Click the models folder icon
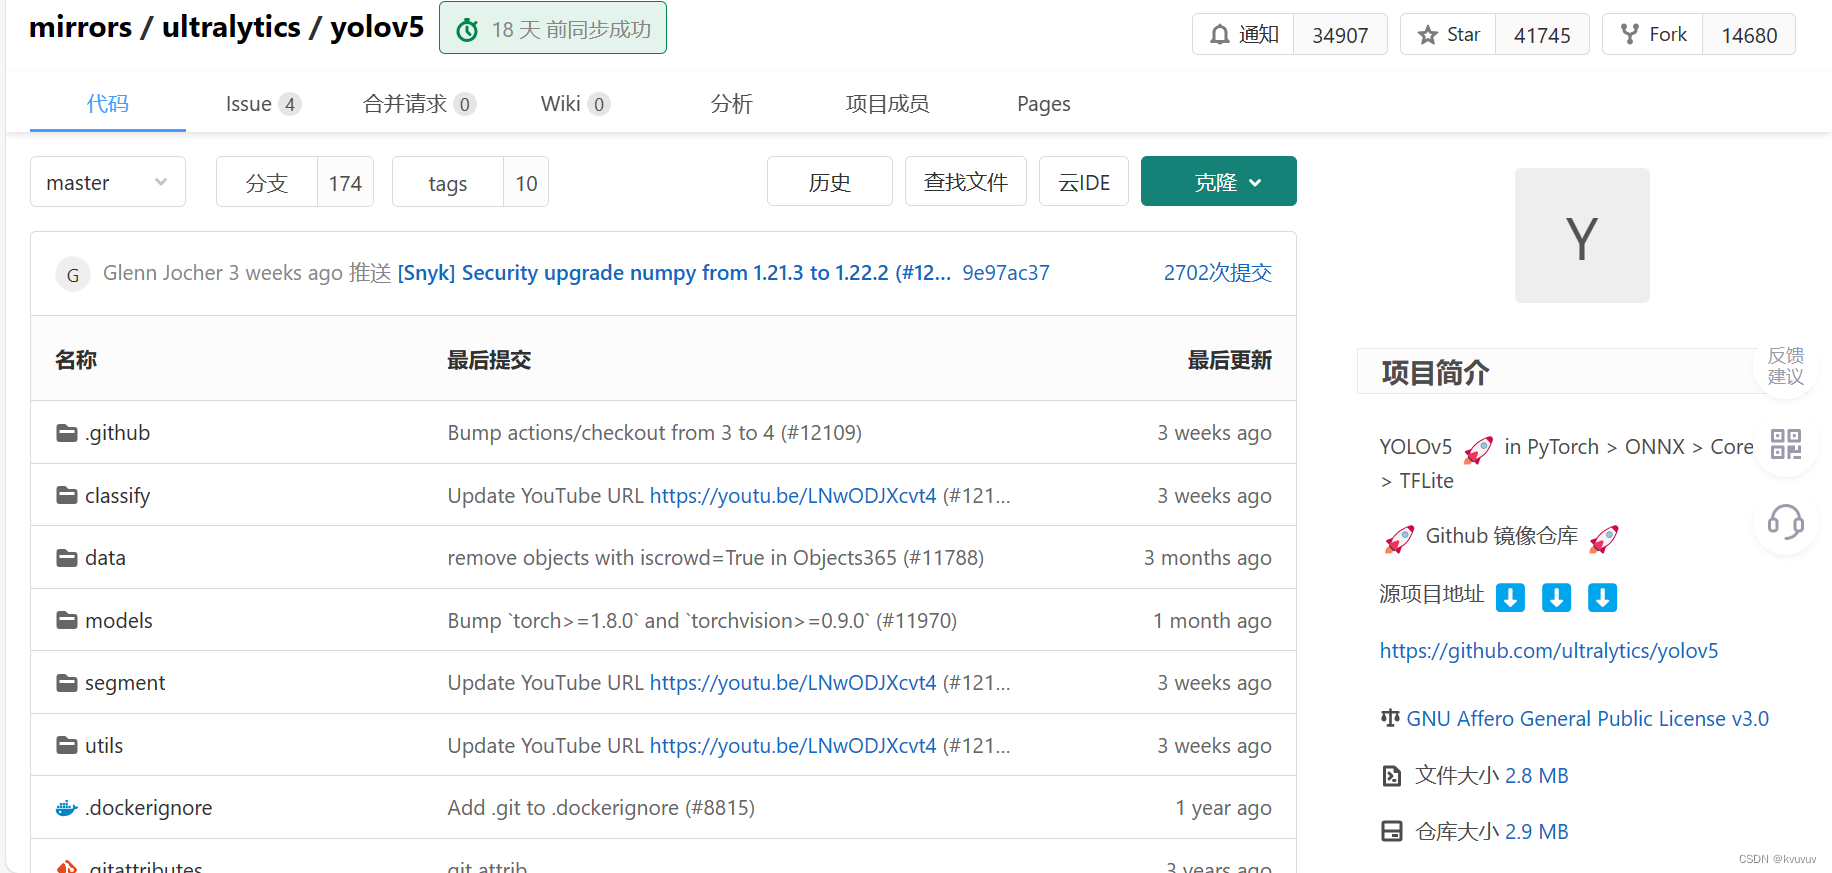 click(x=67, y=620)
